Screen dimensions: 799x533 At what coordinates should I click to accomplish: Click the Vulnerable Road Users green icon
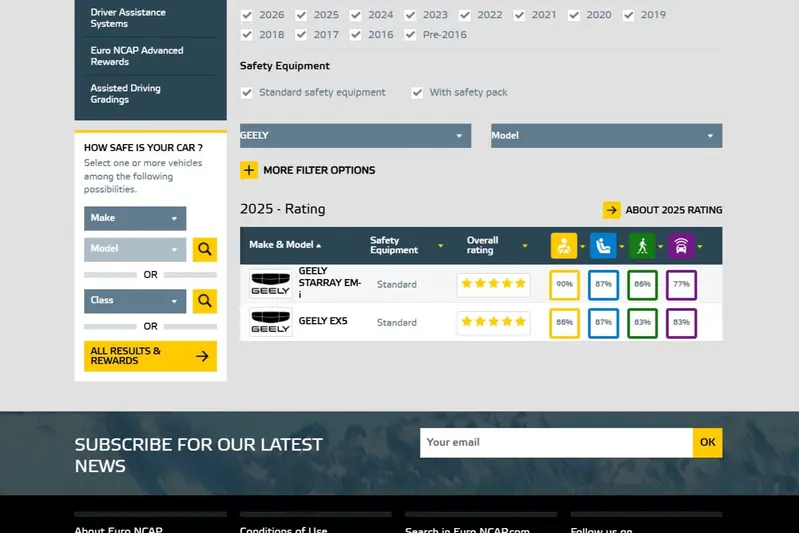[x=641, y=245]
